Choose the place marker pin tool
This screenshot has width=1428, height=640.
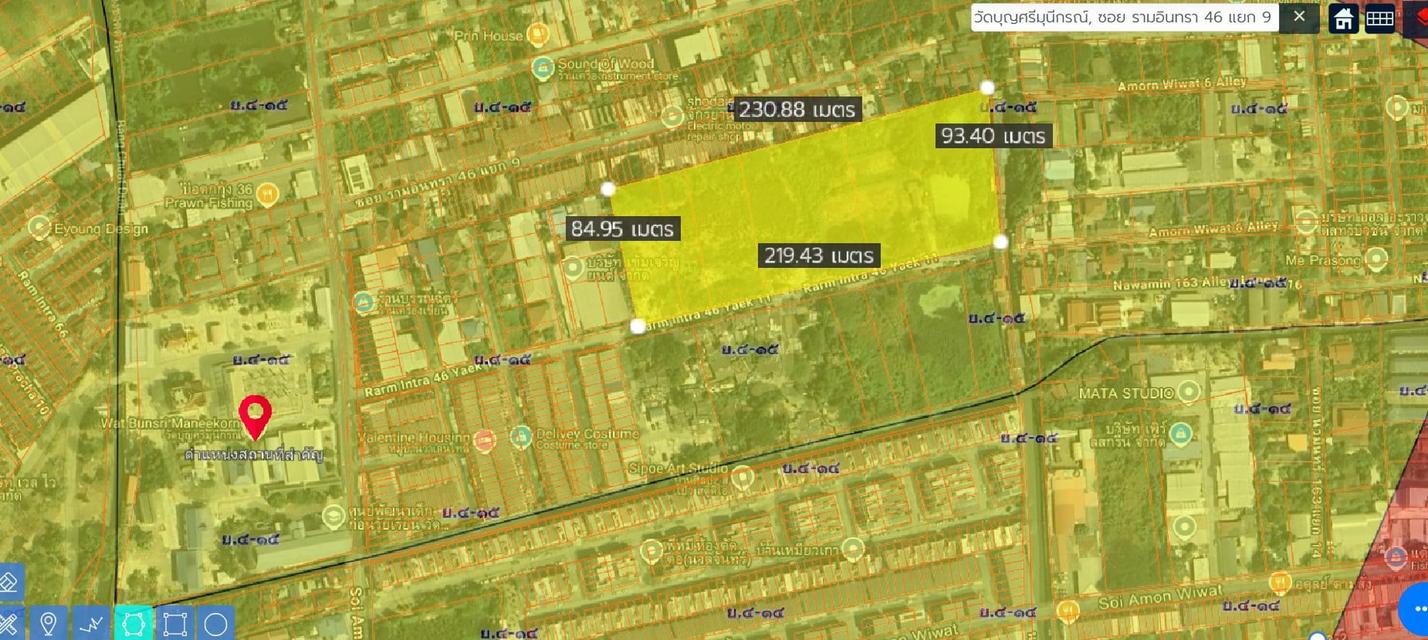coord(47,624)
